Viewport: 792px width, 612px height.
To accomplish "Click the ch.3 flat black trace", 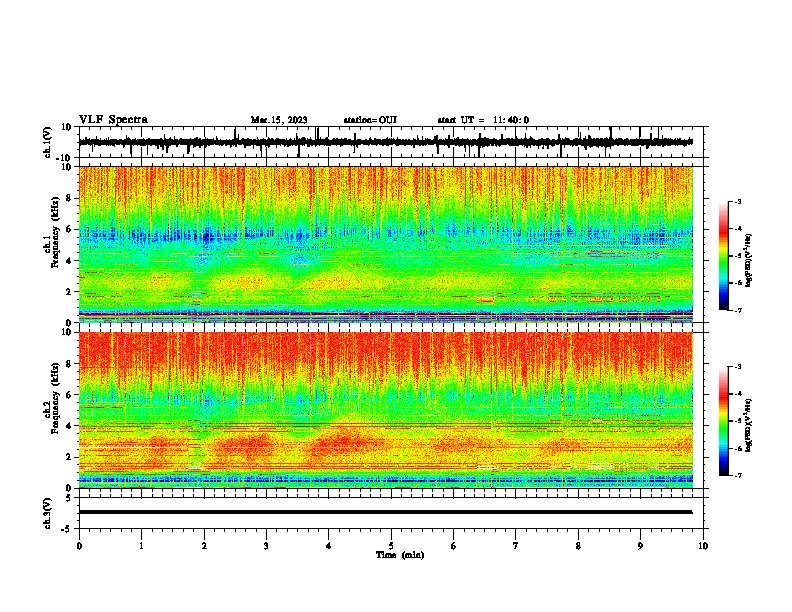I will pos(385,512).
